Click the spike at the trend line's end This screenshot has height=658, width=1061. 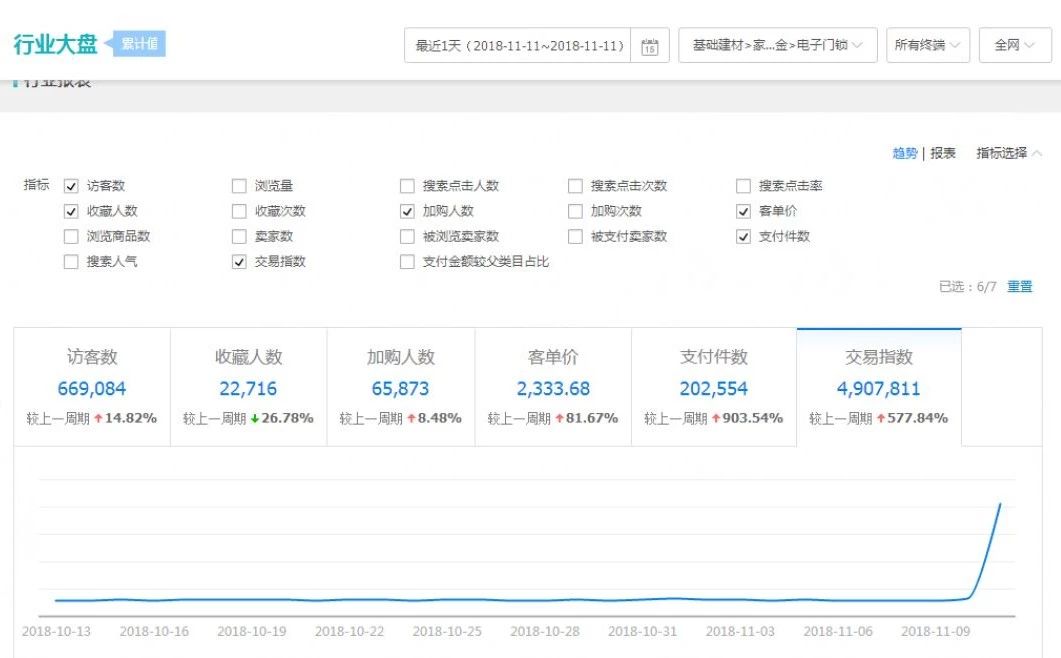pyautogui.click(x=1000, y=504)
